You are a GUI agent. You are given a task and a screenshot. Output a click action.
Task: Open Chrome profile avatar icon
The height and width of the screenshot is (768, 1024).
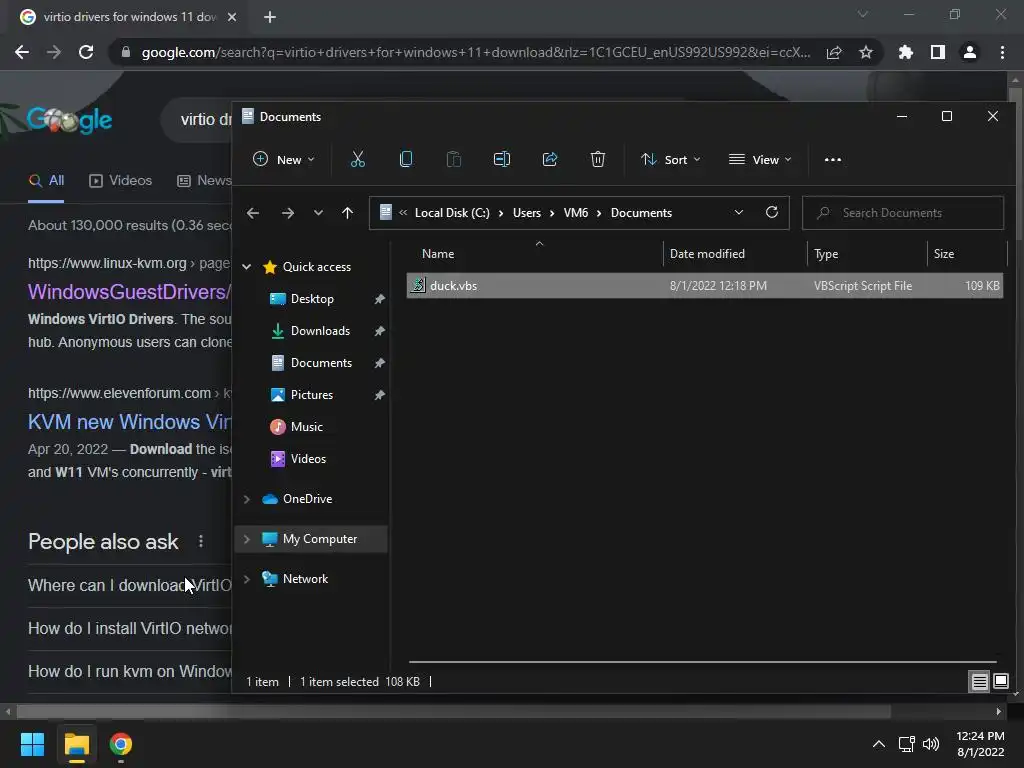(970, 52)
